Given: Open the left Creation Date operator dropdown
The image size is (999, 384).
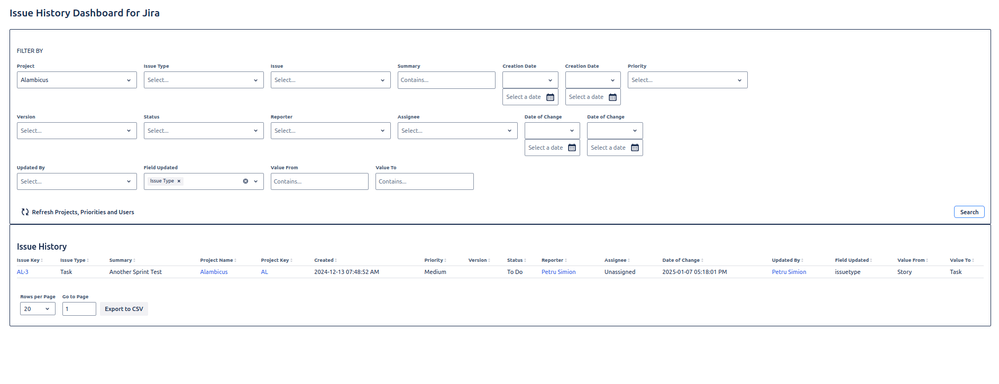Looking at the screenshot, I should point(530,80).
